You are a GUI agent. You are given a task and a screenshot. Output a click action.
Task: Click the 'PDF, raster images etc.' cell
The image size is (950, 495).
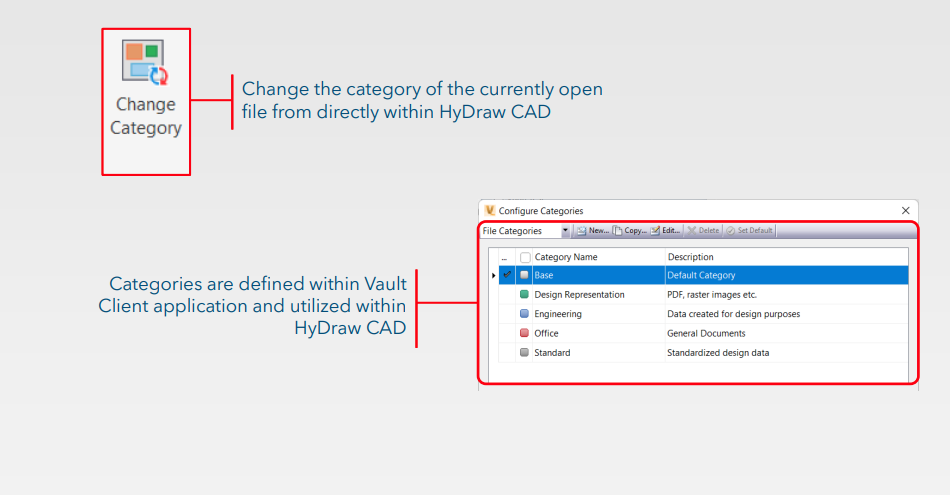(786, 294)
